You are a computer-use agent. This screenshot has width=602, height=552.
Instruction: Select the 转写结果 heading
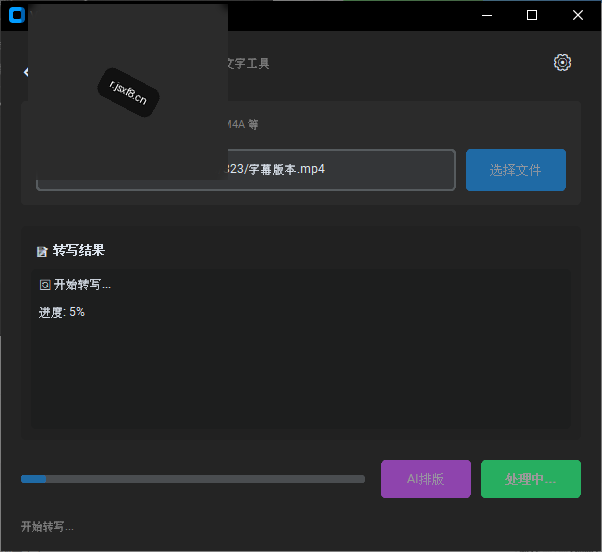click(x=79, y=250)
